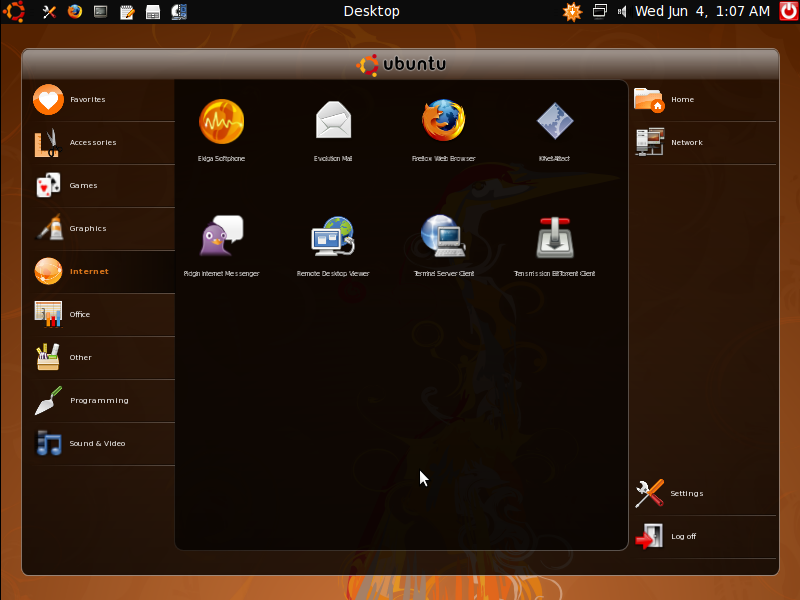The height and width of the screenshot is (600, 800).
Task: Switch to the Accessories category
Action: tap(104, 143)
